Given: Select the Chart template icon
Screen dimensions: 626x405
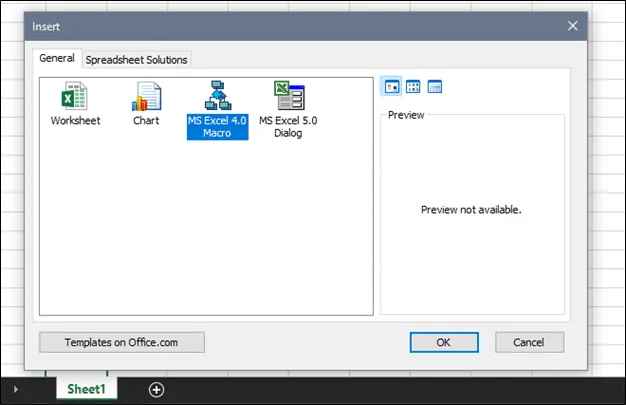Looking at the screenshot, I should (x=147, y=96).
